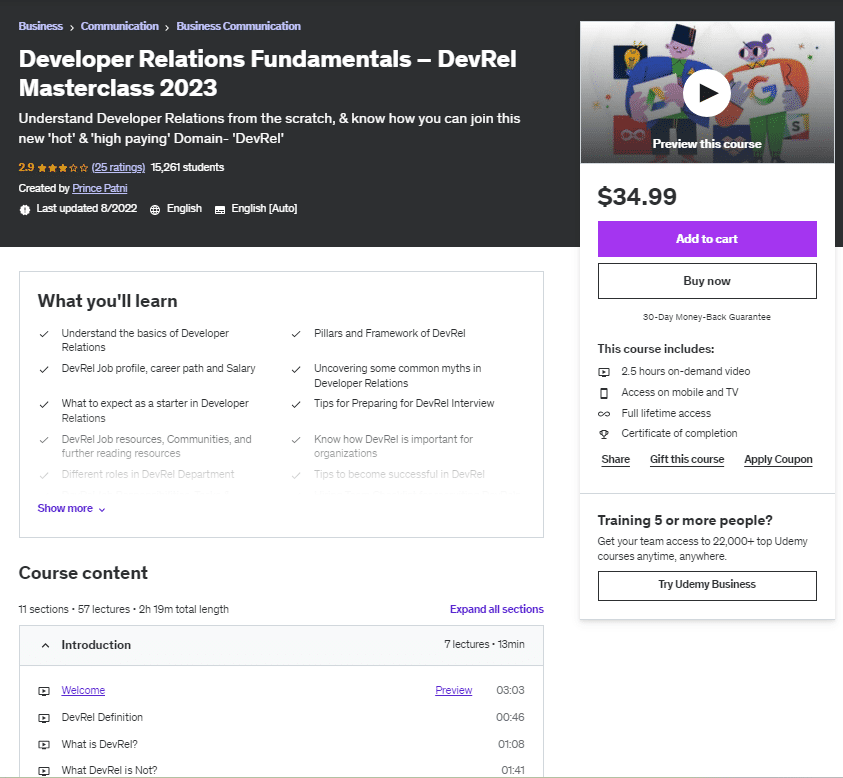Open the Business Communication breadcrumb

tap(238, 25)
